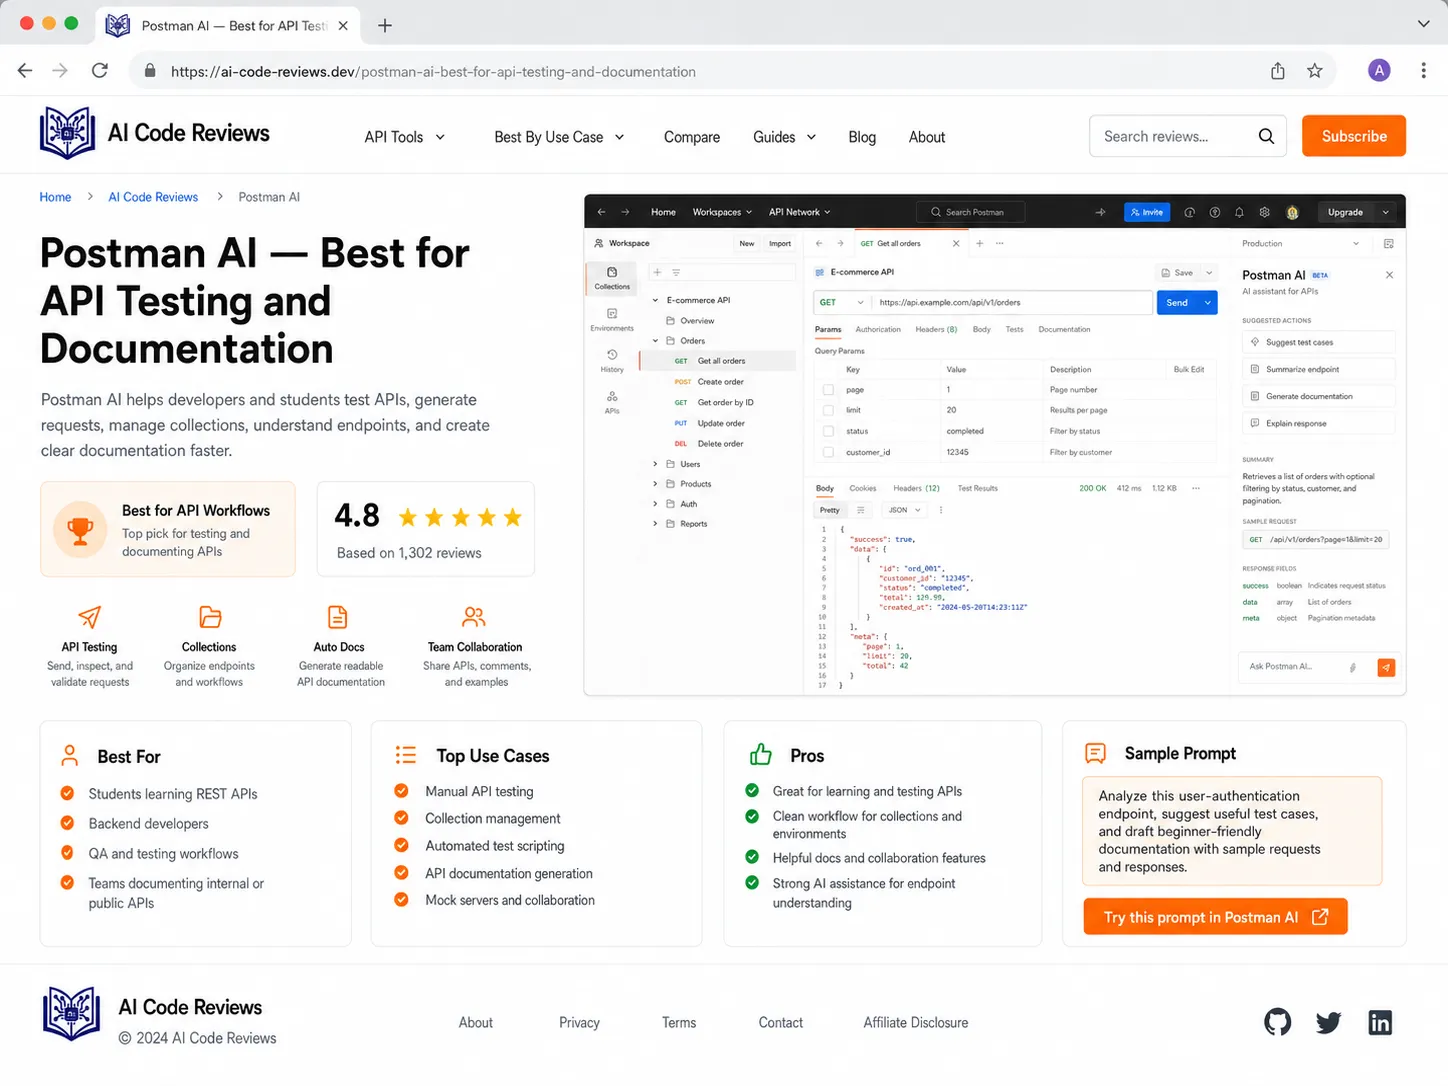Click the Team Collaboration people icon
This screenshot has width=1448, height=1086.
click(x=474, y=617)
